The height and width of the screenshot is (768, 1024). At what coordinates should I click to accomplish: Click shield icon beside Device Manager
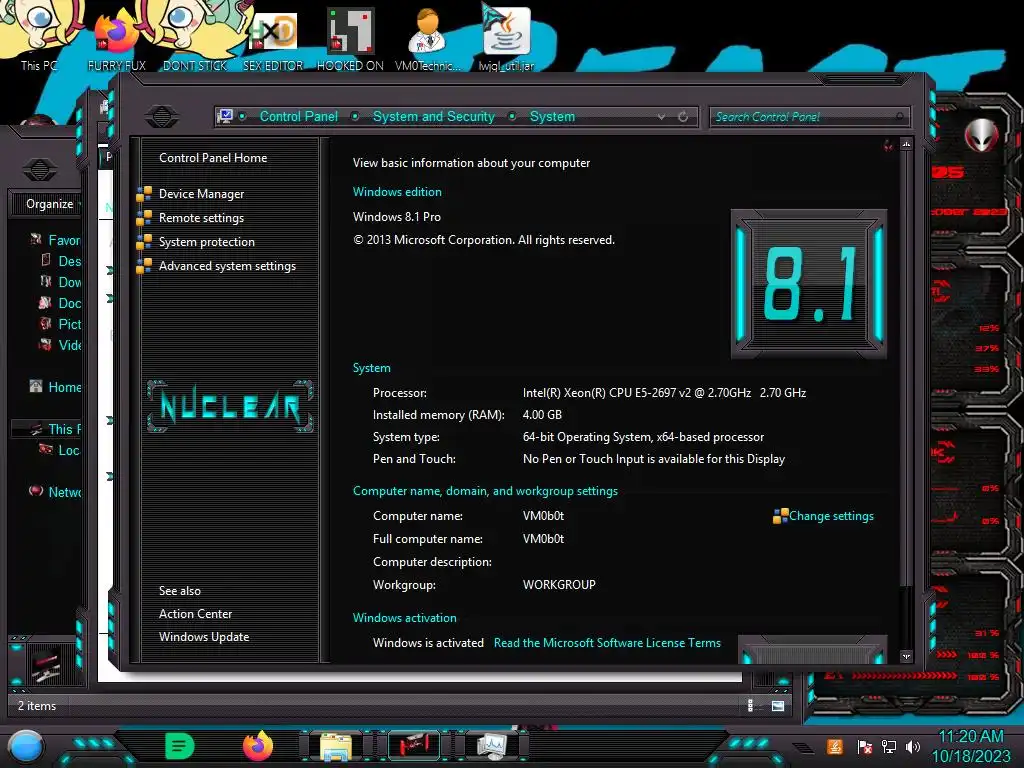(144, 194)
